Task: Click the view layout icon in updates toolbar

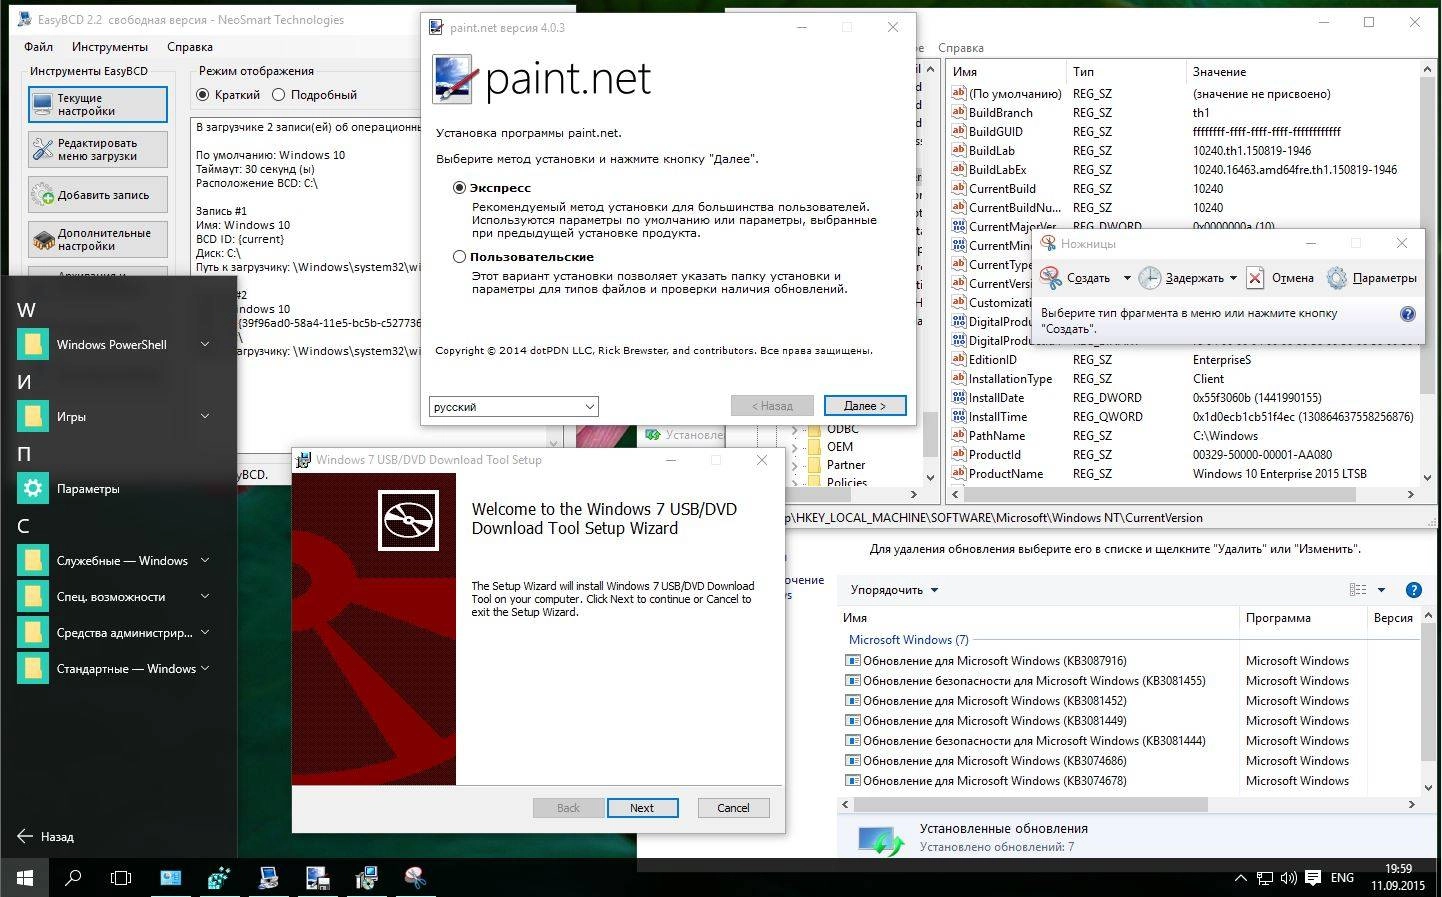Action: 1357,590
